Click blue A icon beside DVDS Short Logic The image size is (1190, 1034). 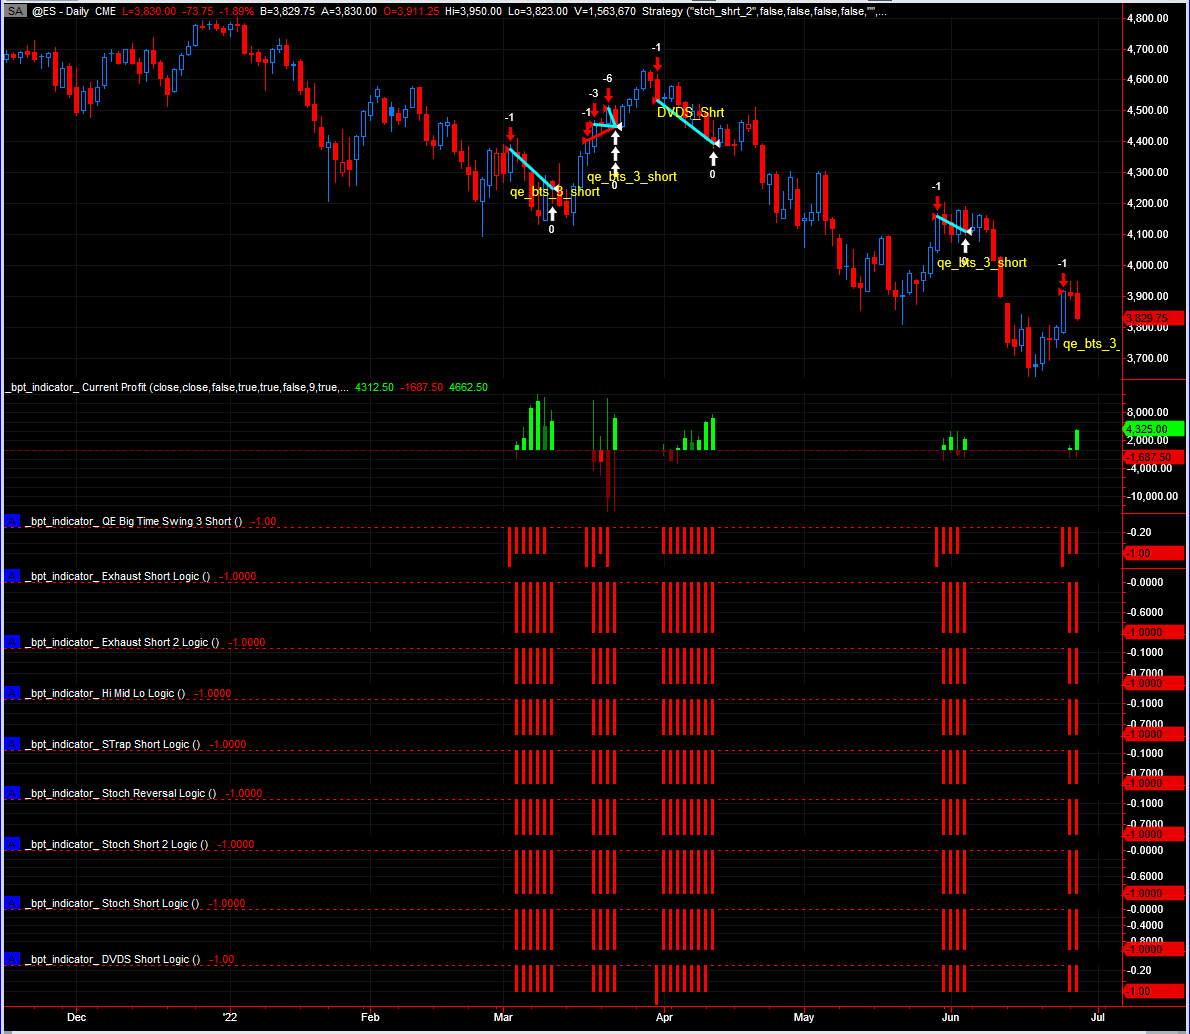pyautogui.click(x=11, y=960)
